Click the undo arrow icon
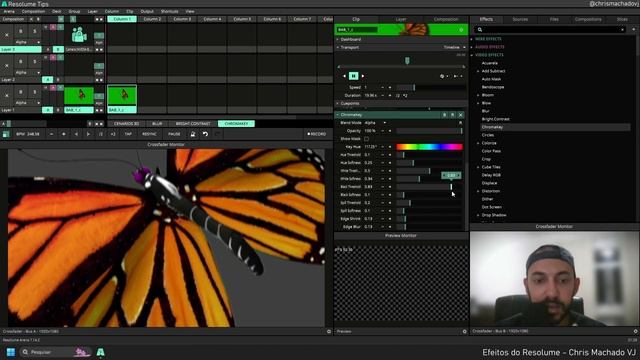 click(205, 134)
